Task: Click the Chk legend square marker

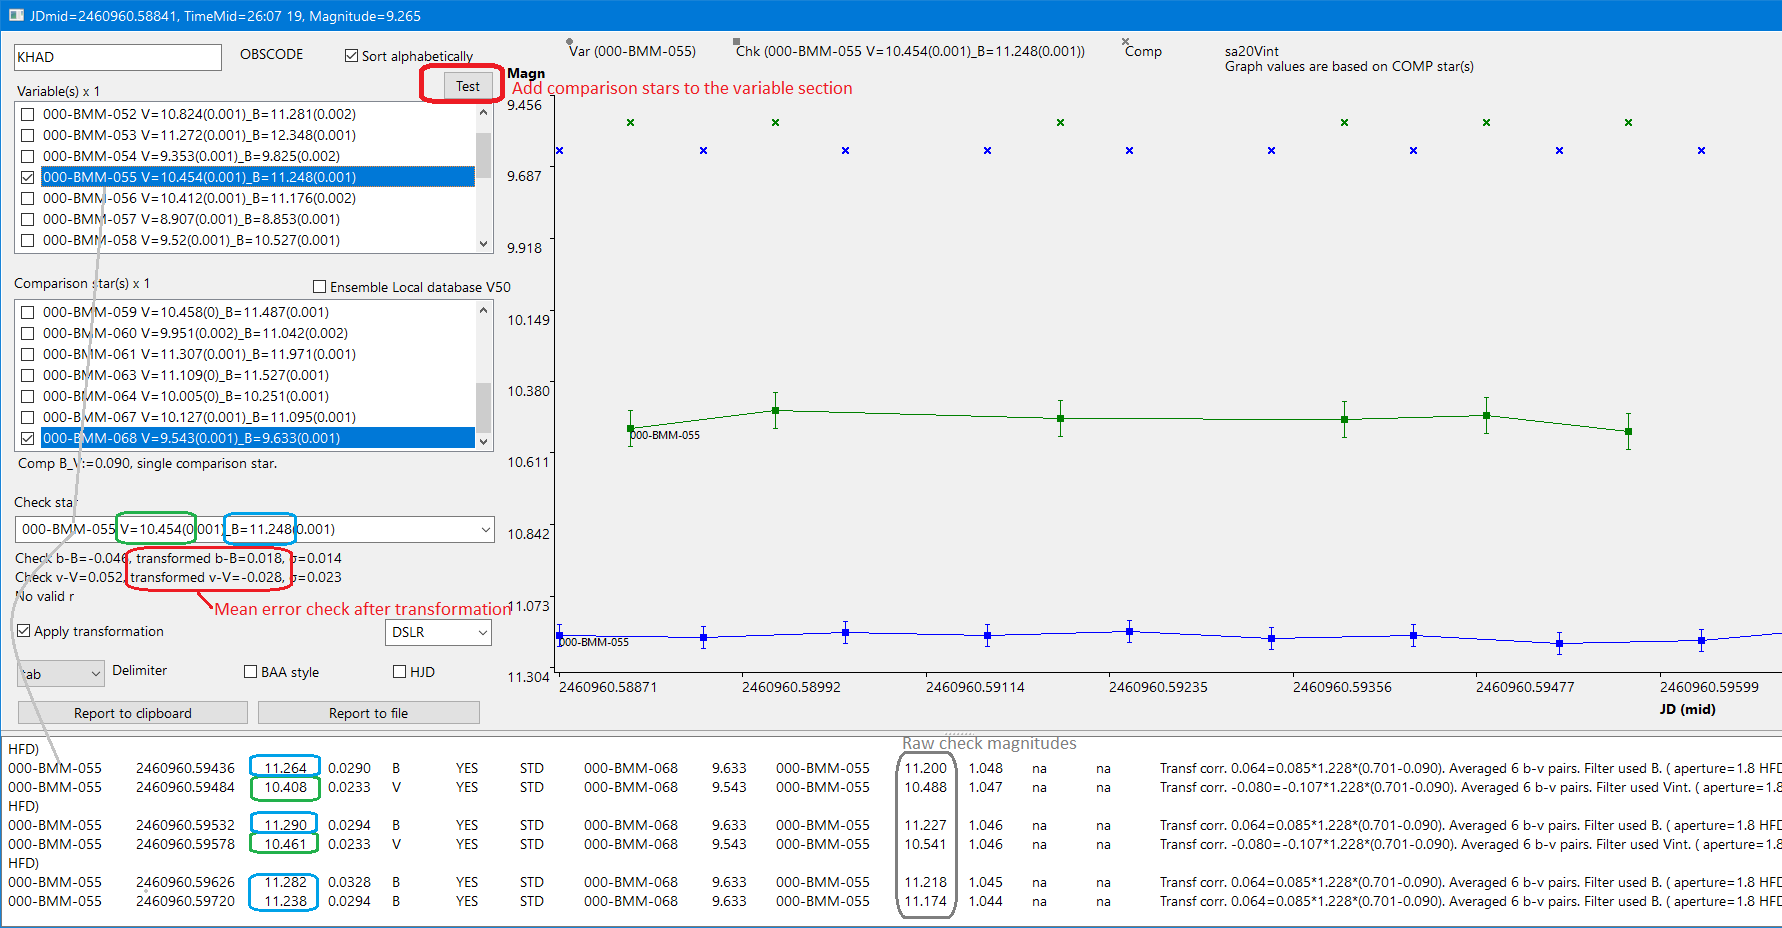Action: [737, 42]
